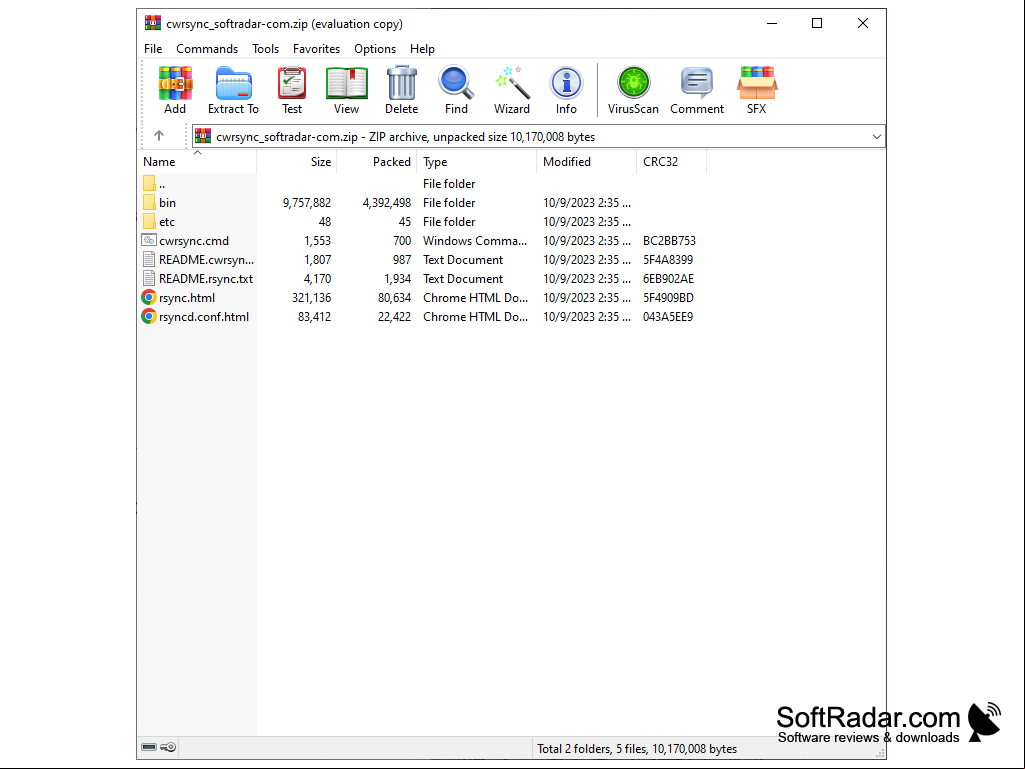Click the key password icon in status bar

tap(168, 747)
